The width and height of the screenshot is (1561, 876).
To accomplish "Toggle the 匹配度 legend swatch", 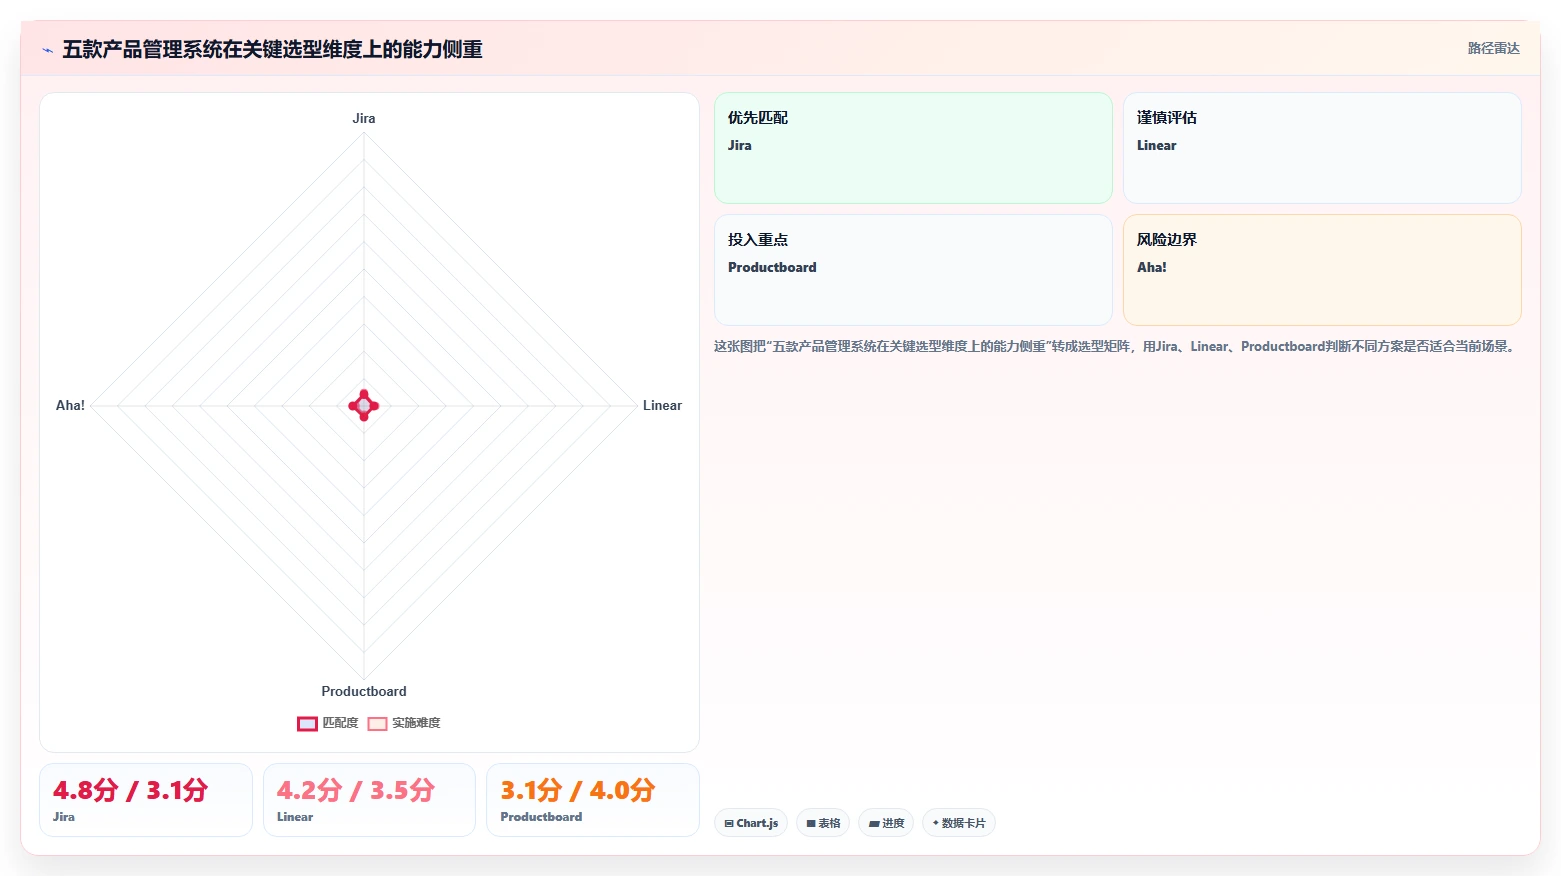I will coord(307,723).
